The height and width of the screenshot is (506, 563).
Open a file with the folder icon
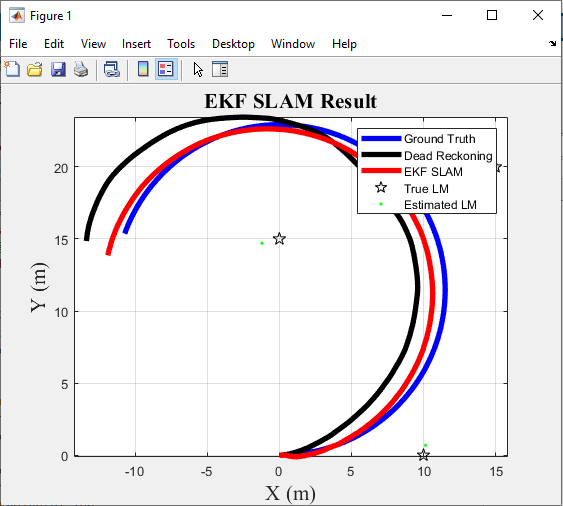pos(35,69)
